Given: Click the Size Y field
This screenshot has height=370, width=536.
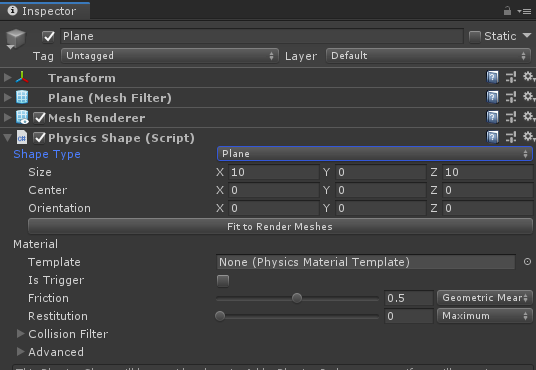Looking at the screenshot, I should tap(381, 172).
